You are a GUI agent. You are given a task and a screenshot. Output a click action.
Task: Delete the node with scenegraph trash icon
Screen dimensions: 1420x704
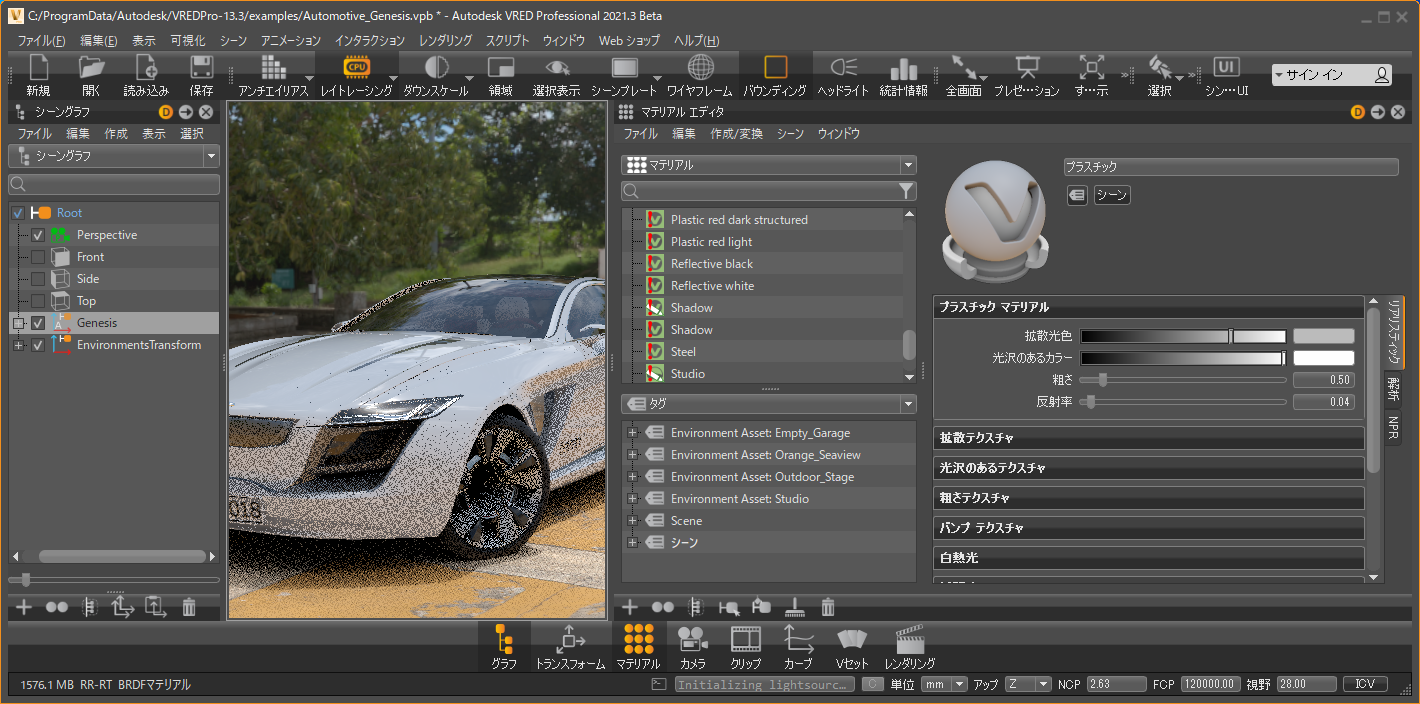[189, 607]
